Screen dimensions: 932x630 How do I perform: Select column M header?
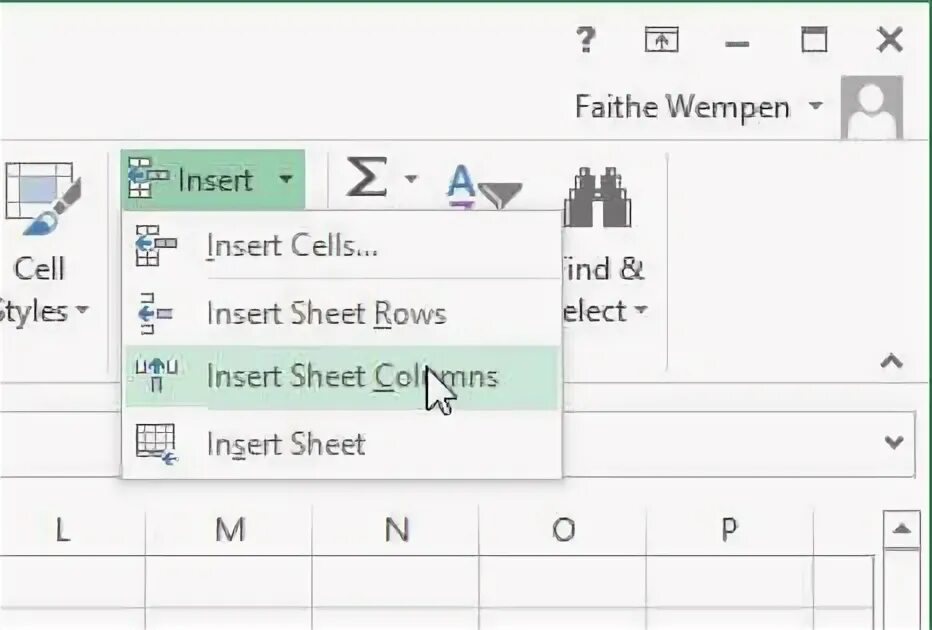point(230,529)
